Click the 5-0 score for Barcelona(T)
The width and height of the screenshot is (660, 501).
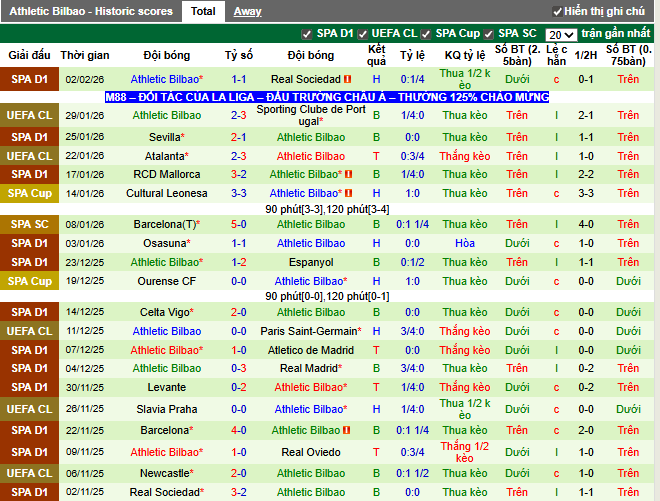pyautogui.click(x=239, y=224)
